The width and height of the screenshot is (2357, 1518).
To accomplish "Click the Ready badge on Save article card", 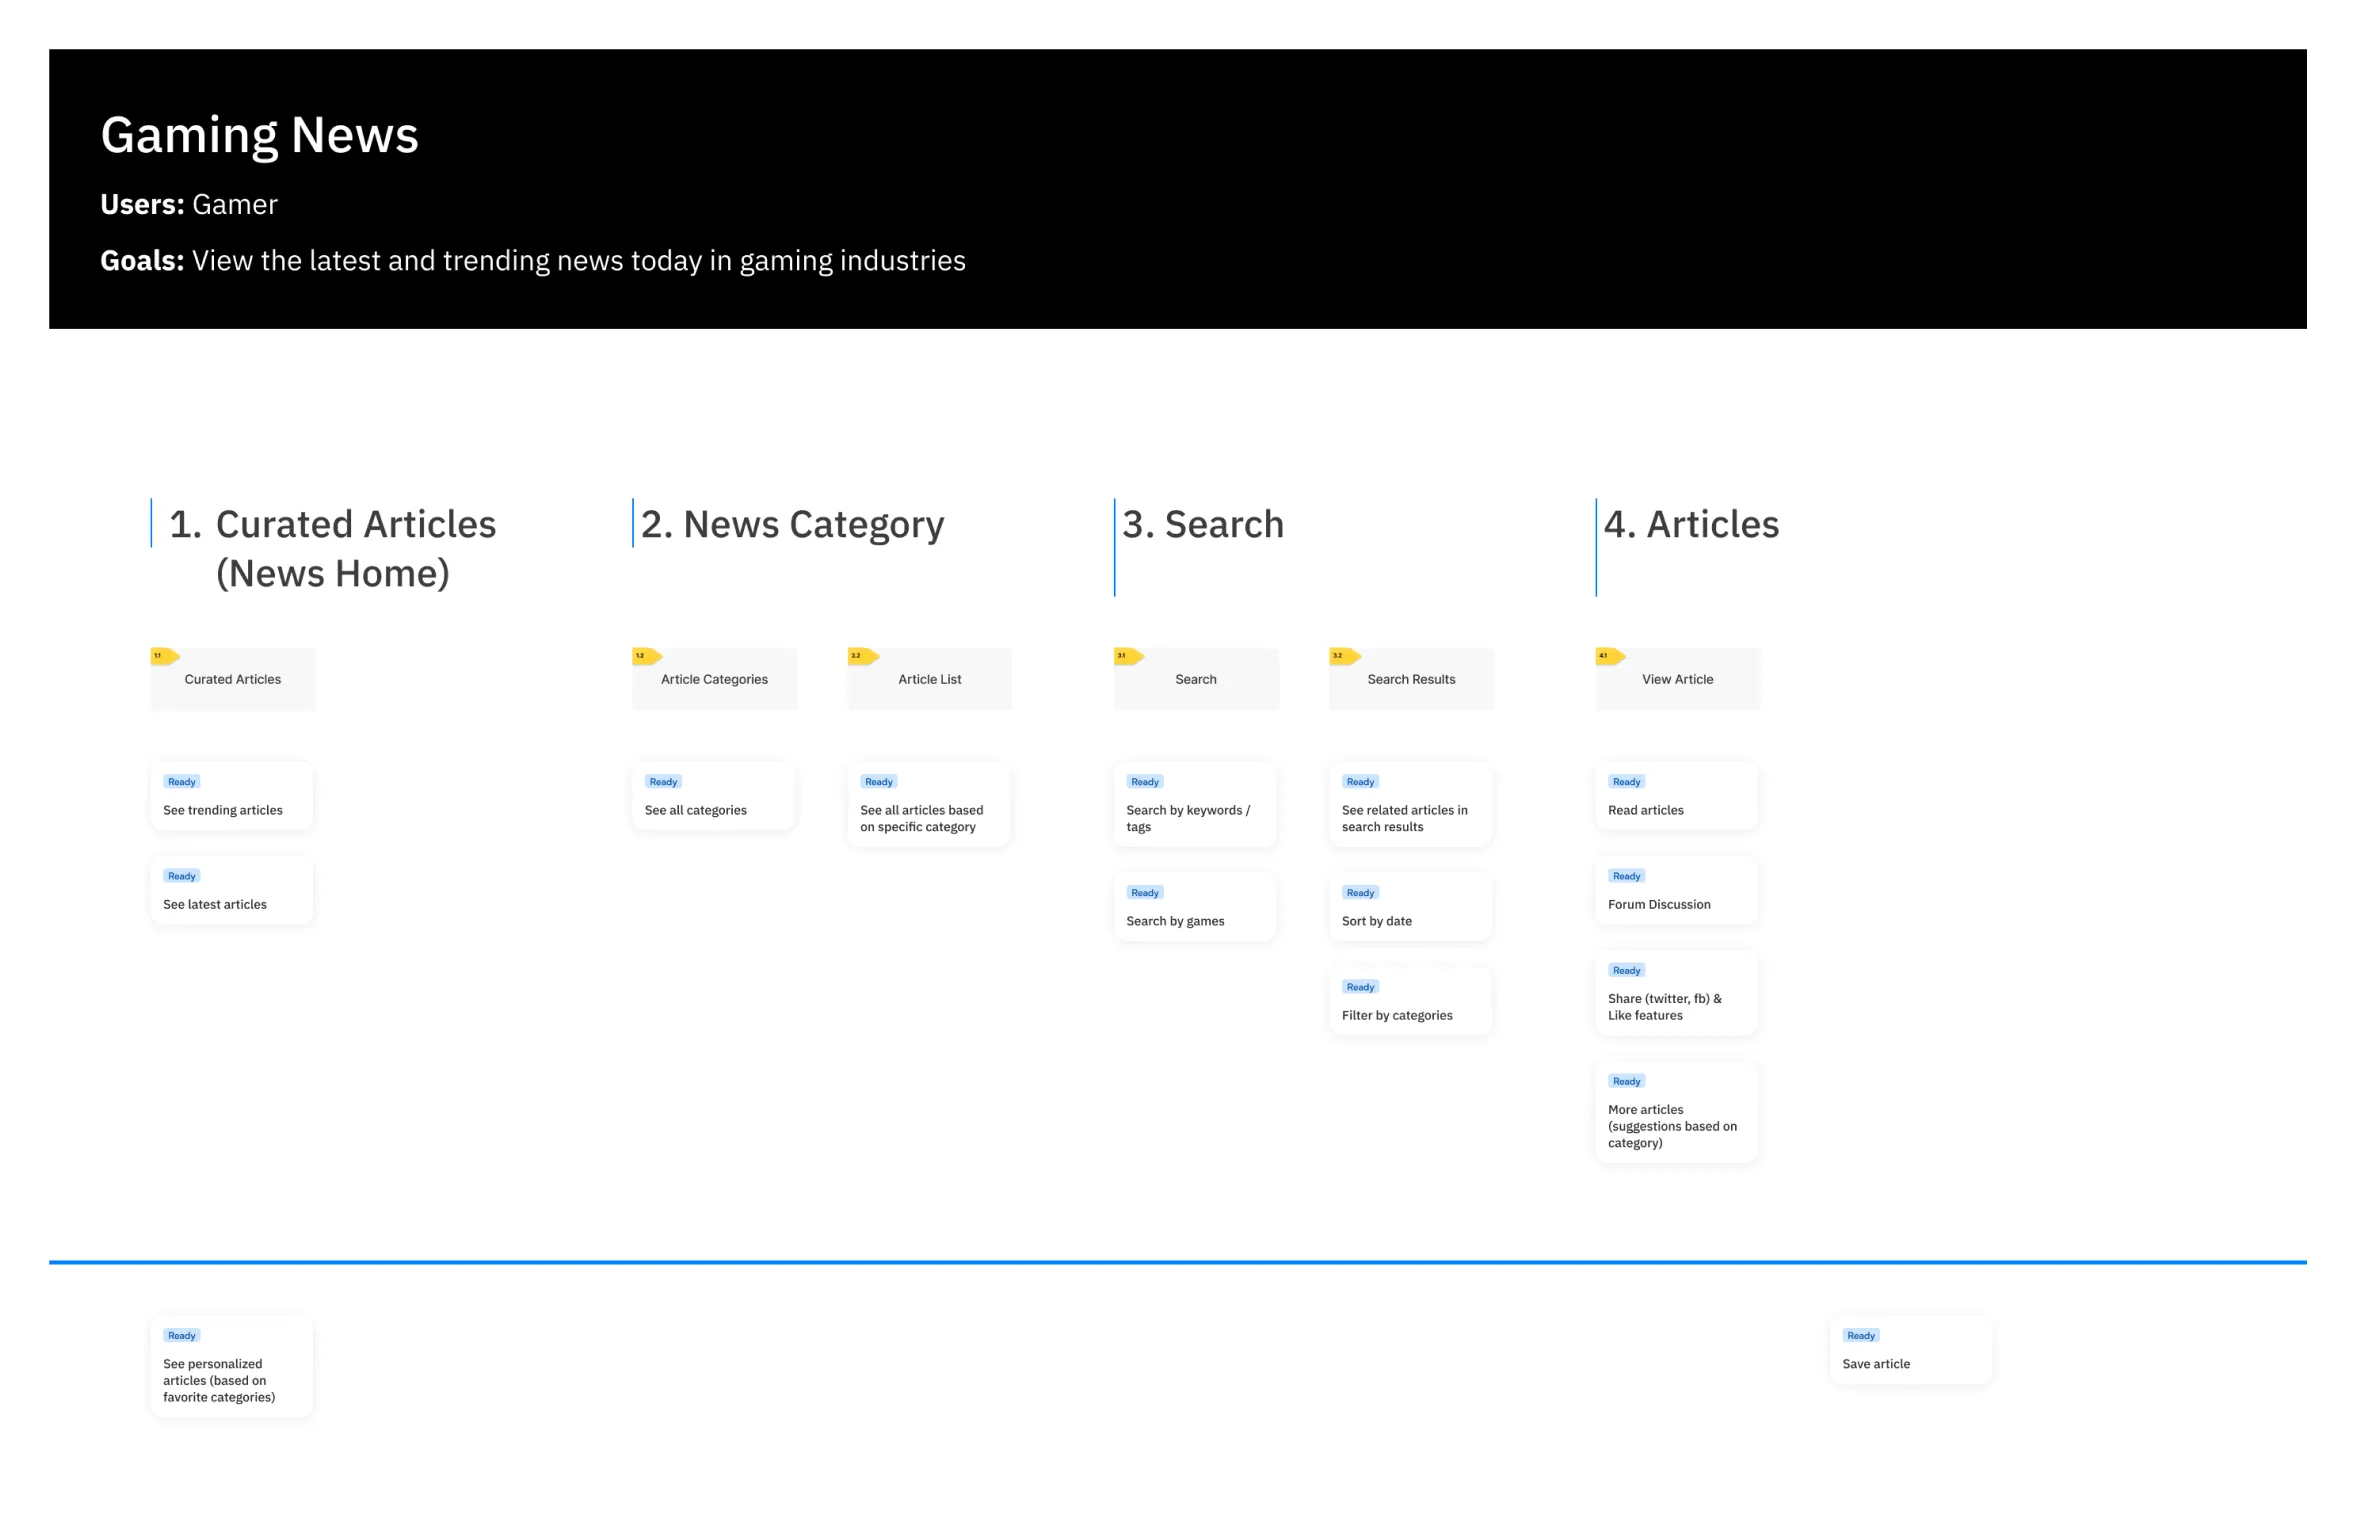I will pos(1860,1335).
